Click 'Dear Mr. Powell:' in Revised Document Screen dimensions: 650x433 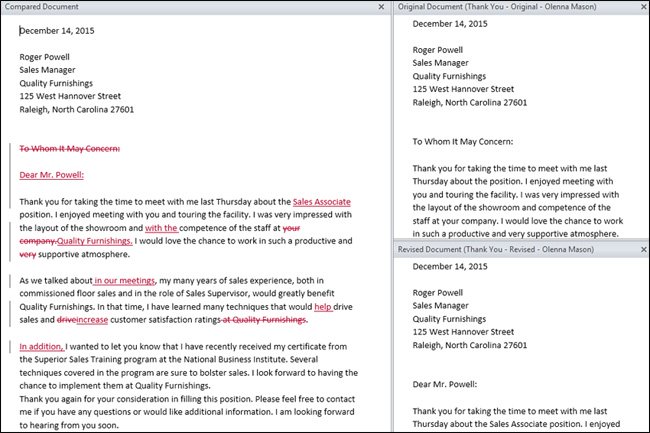[445, 383]
